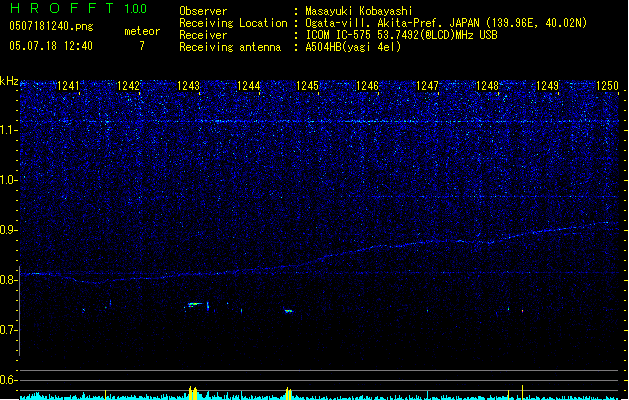The height and width of the screenshot is (400, 629).
Task: Click the HROFFT title text
Action: pyautogui.click(x=60, y=9)
